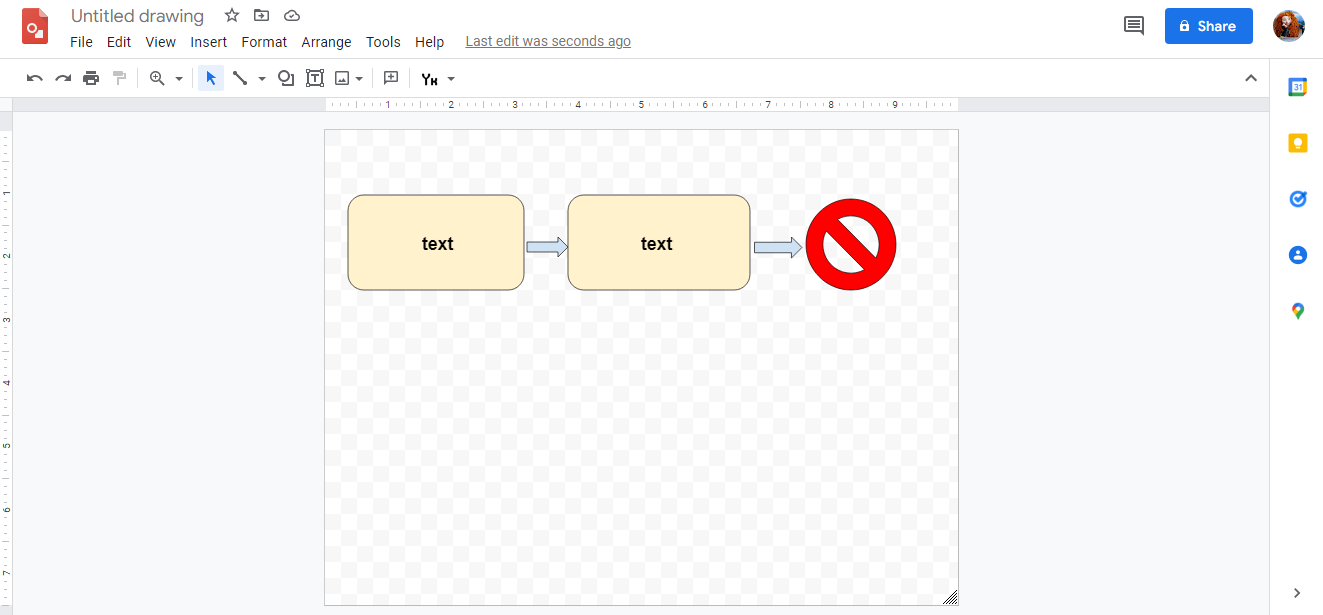Click the Zoom magnifier tool

coord(157,78)
